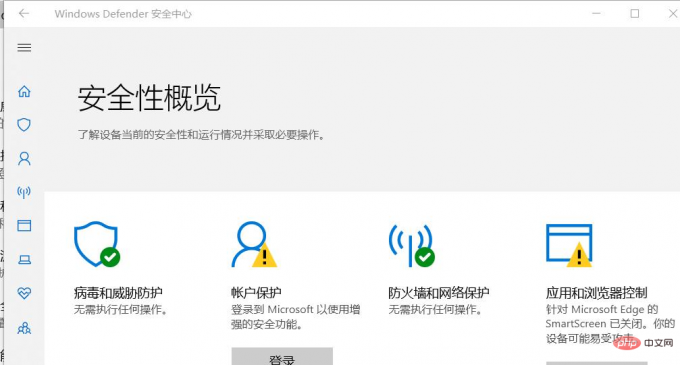Open app and browser control sidebar icon
The height and width of the screenshot is (365, 680).
pos(24,225)
